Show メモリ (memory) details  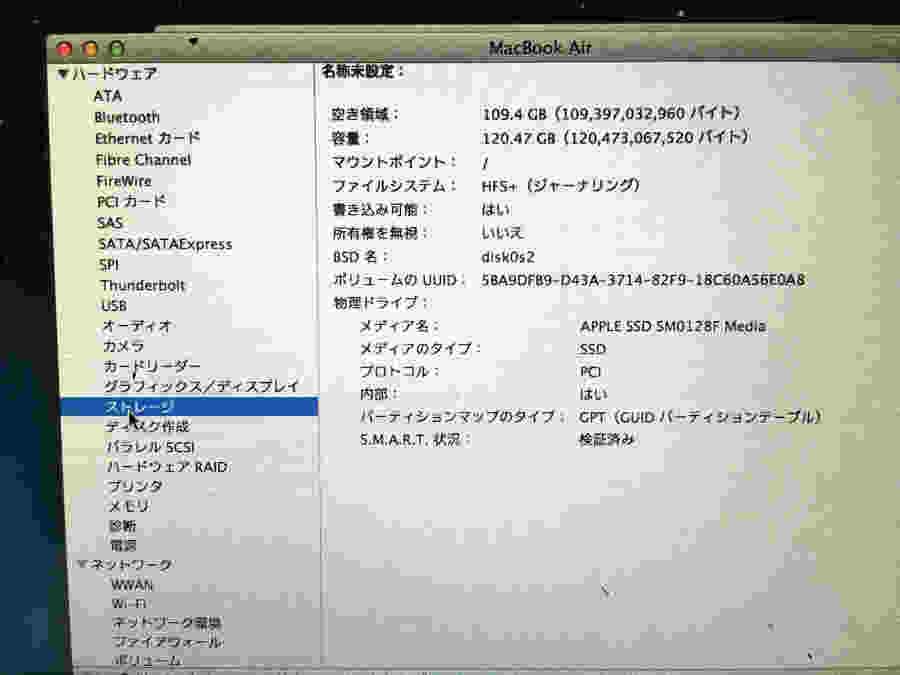[x=129, y=506]
